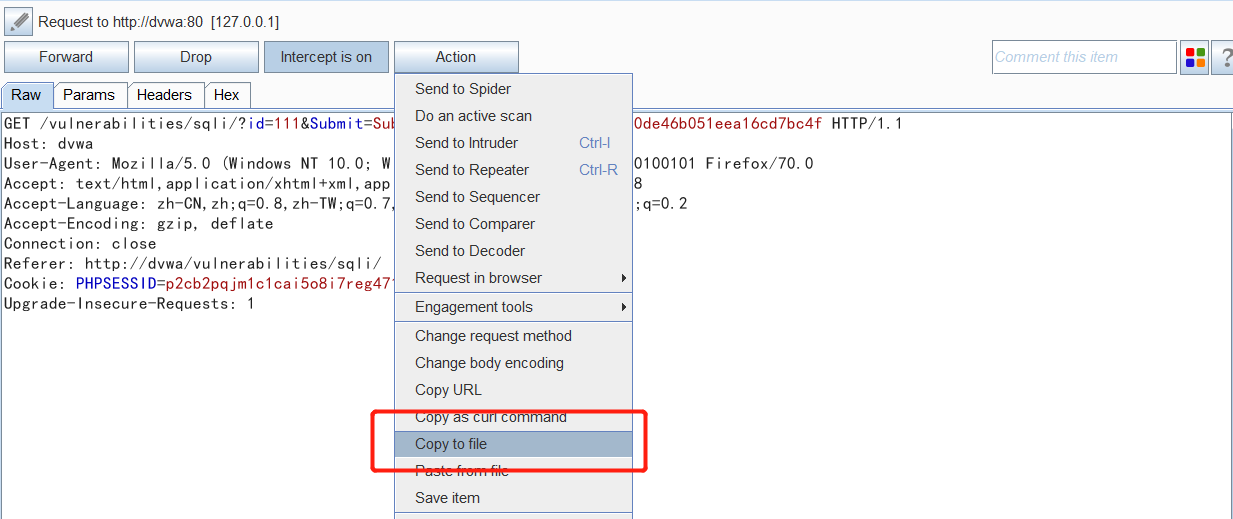Click the PHPSESSID cookie value
The height and width of the screenshot is (519, 1233).
[280, 284]
